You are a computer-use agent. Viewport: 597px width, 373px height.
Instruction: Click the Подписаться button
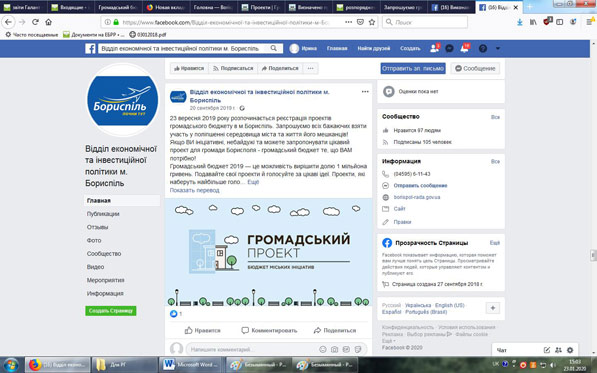[x=233, y=69]
